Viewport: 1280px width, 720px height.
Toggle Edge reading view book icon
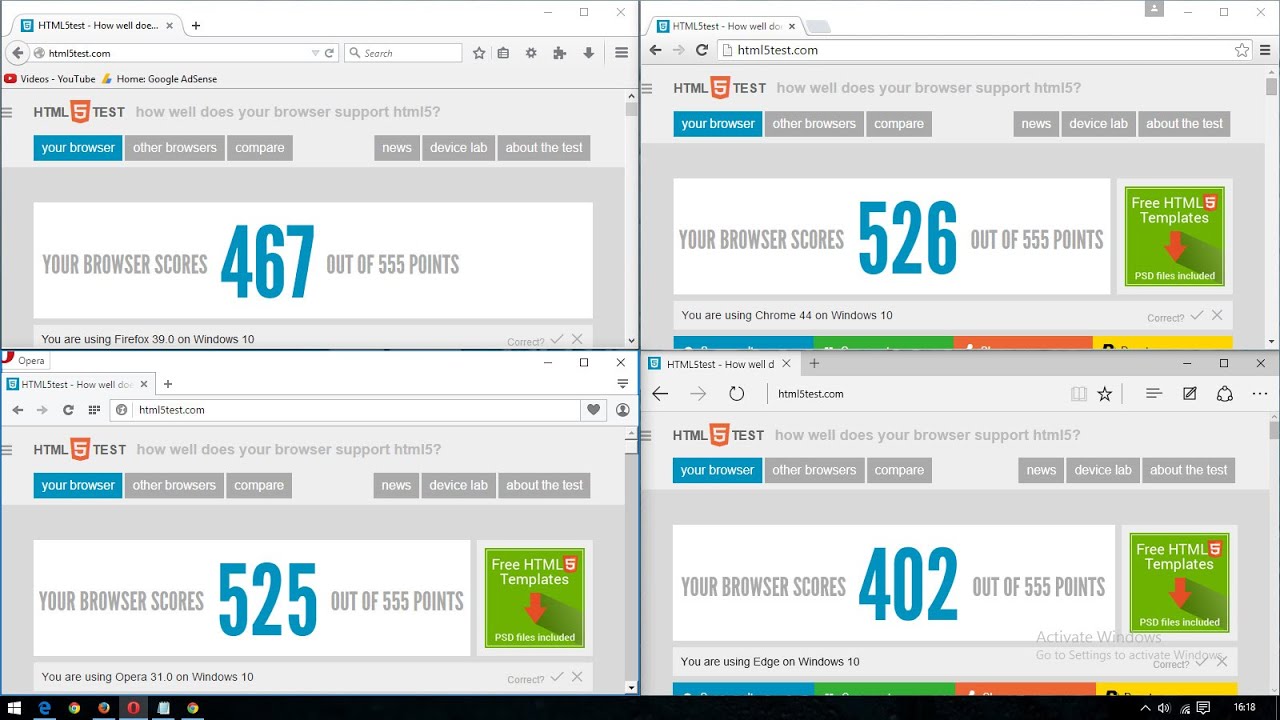pos(1078,394)
